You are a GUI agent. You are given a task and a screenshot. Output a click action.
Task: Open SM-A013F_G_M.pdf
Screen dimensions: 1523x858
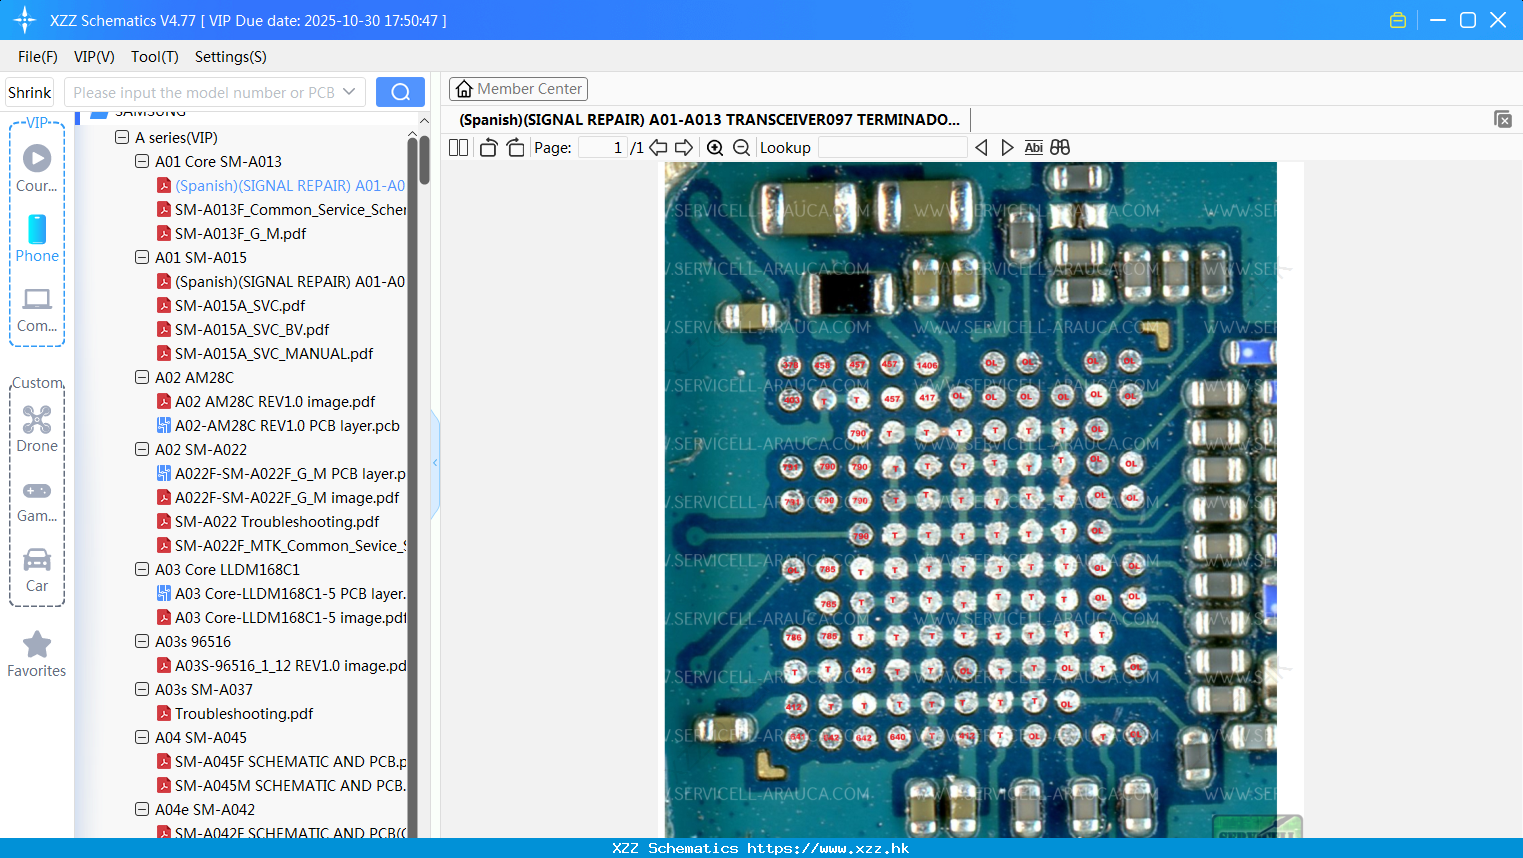coord(231,233)
